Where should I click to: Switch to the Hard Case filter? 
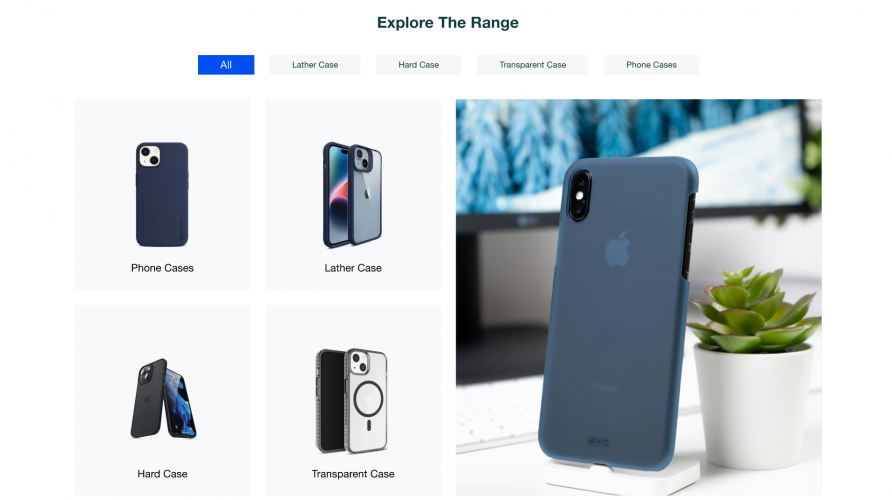point(418,65)
